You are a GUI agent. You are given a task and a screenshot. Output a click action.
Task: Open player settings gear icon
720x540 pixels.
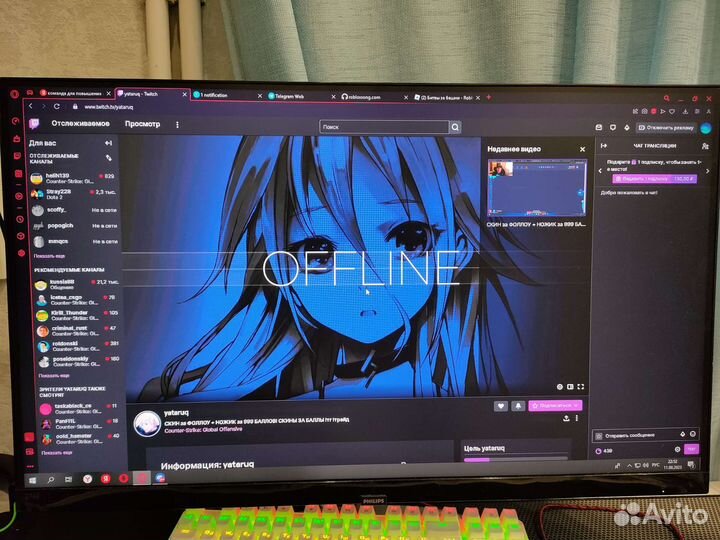[559, 387]
